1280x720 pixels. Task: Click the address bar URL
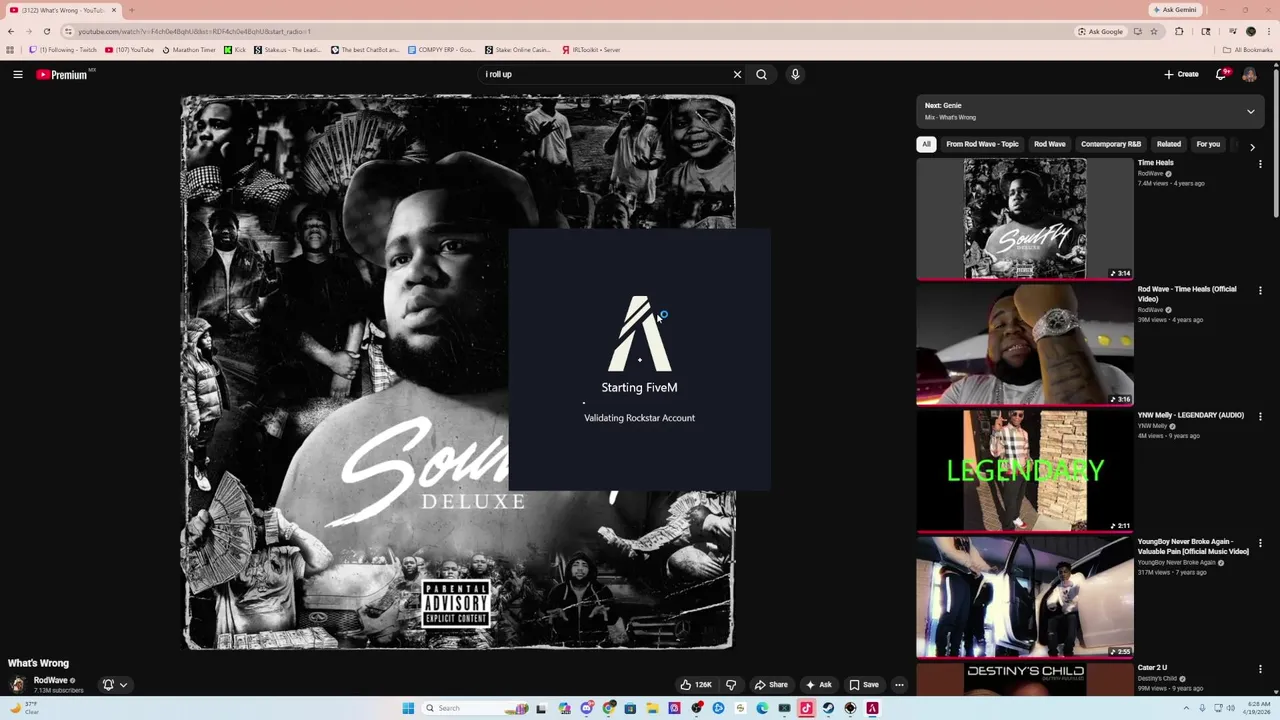coord(195,31)
